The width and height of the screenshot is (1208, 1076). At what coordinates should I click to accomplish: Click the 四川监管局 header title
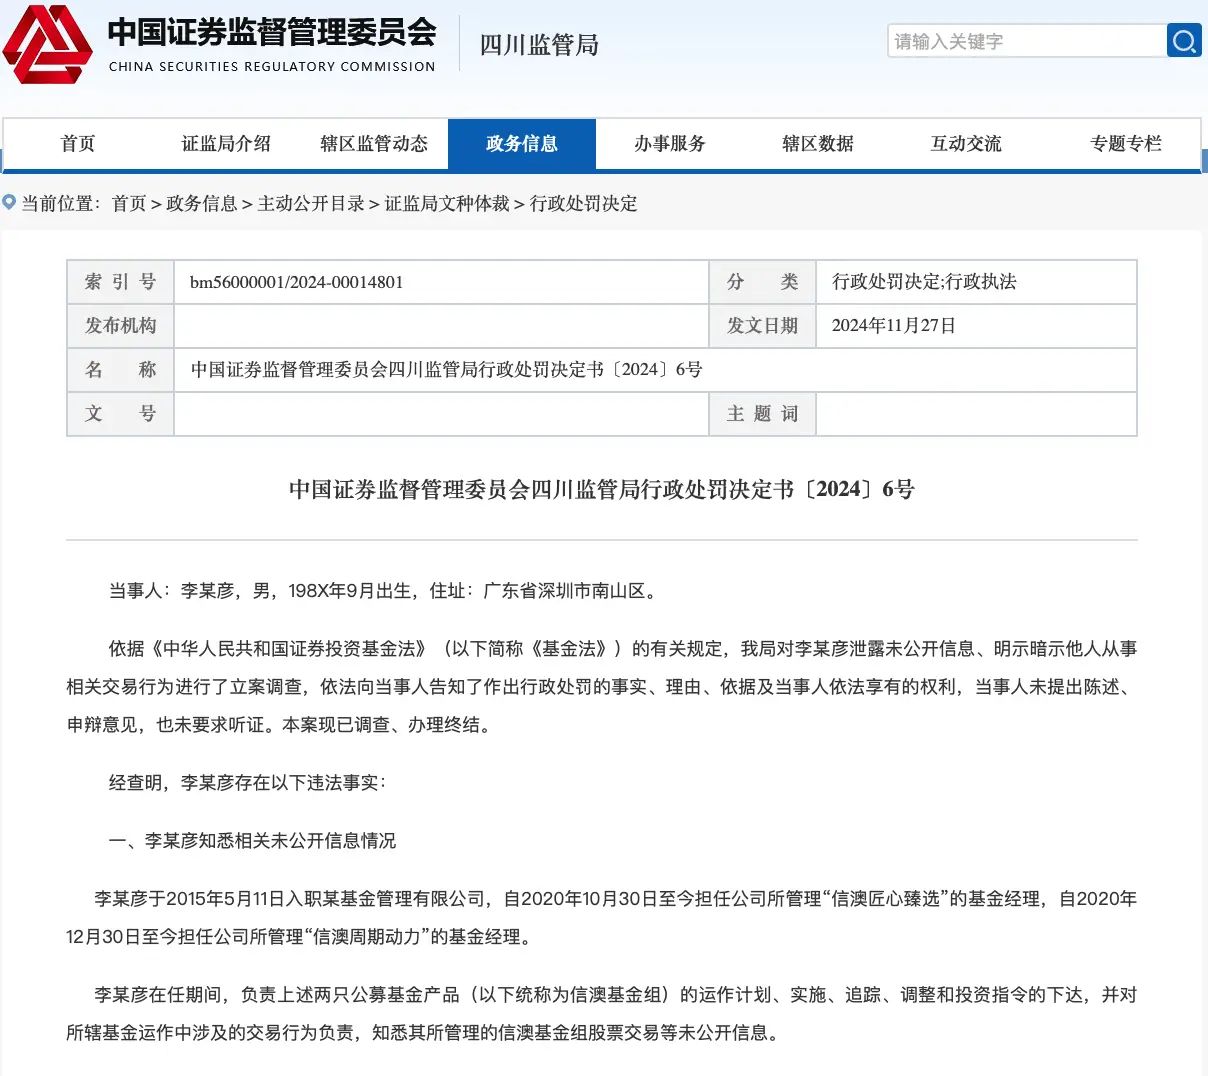tap(539, 45)
